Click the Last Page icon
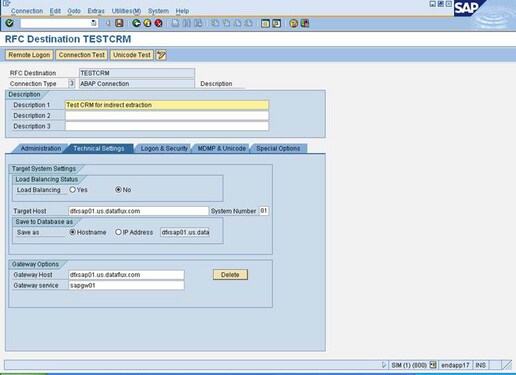The width and height of the screenshot is (516, 375). tap(249, 23)
